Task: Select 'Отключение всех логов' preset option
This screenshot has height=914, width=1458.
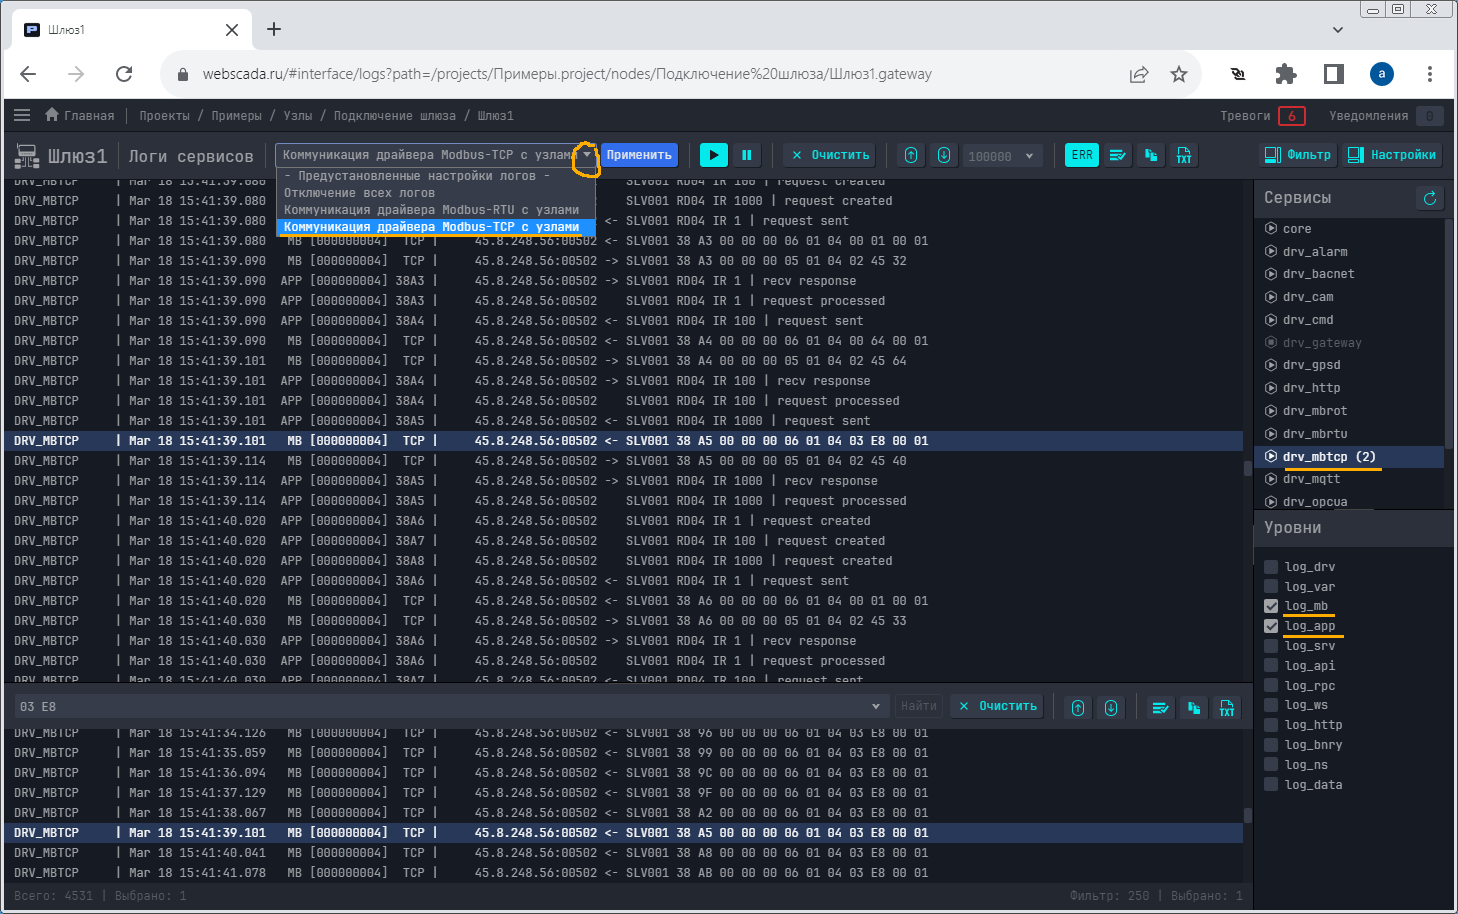Action: point(359,193)
